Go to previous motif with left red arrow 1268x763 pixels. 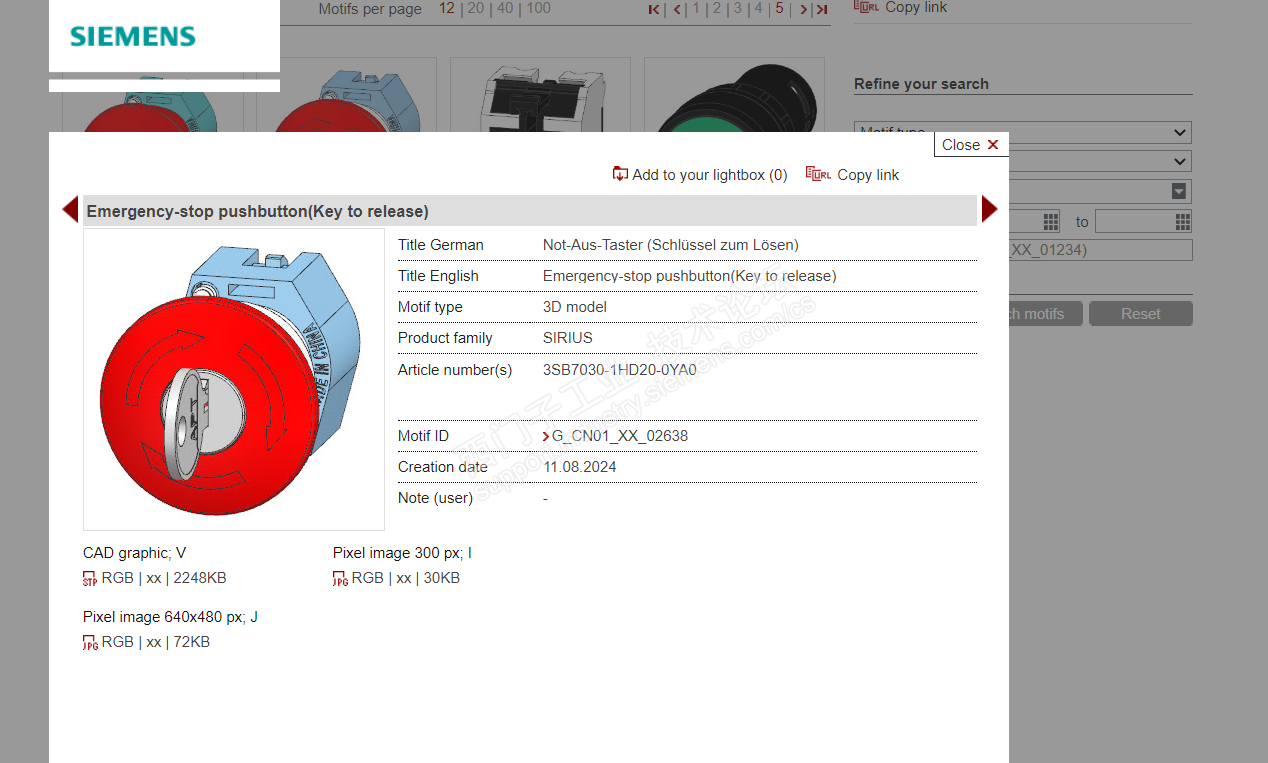click(x=70, y=209)
